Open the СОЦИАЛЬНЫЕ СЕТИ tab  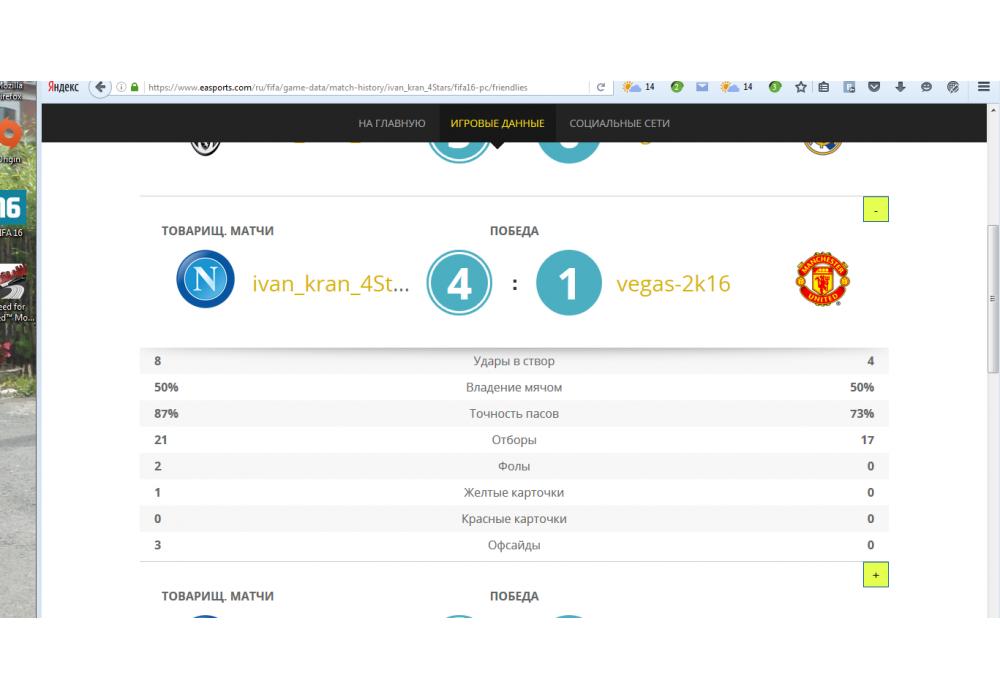(619, 123)
